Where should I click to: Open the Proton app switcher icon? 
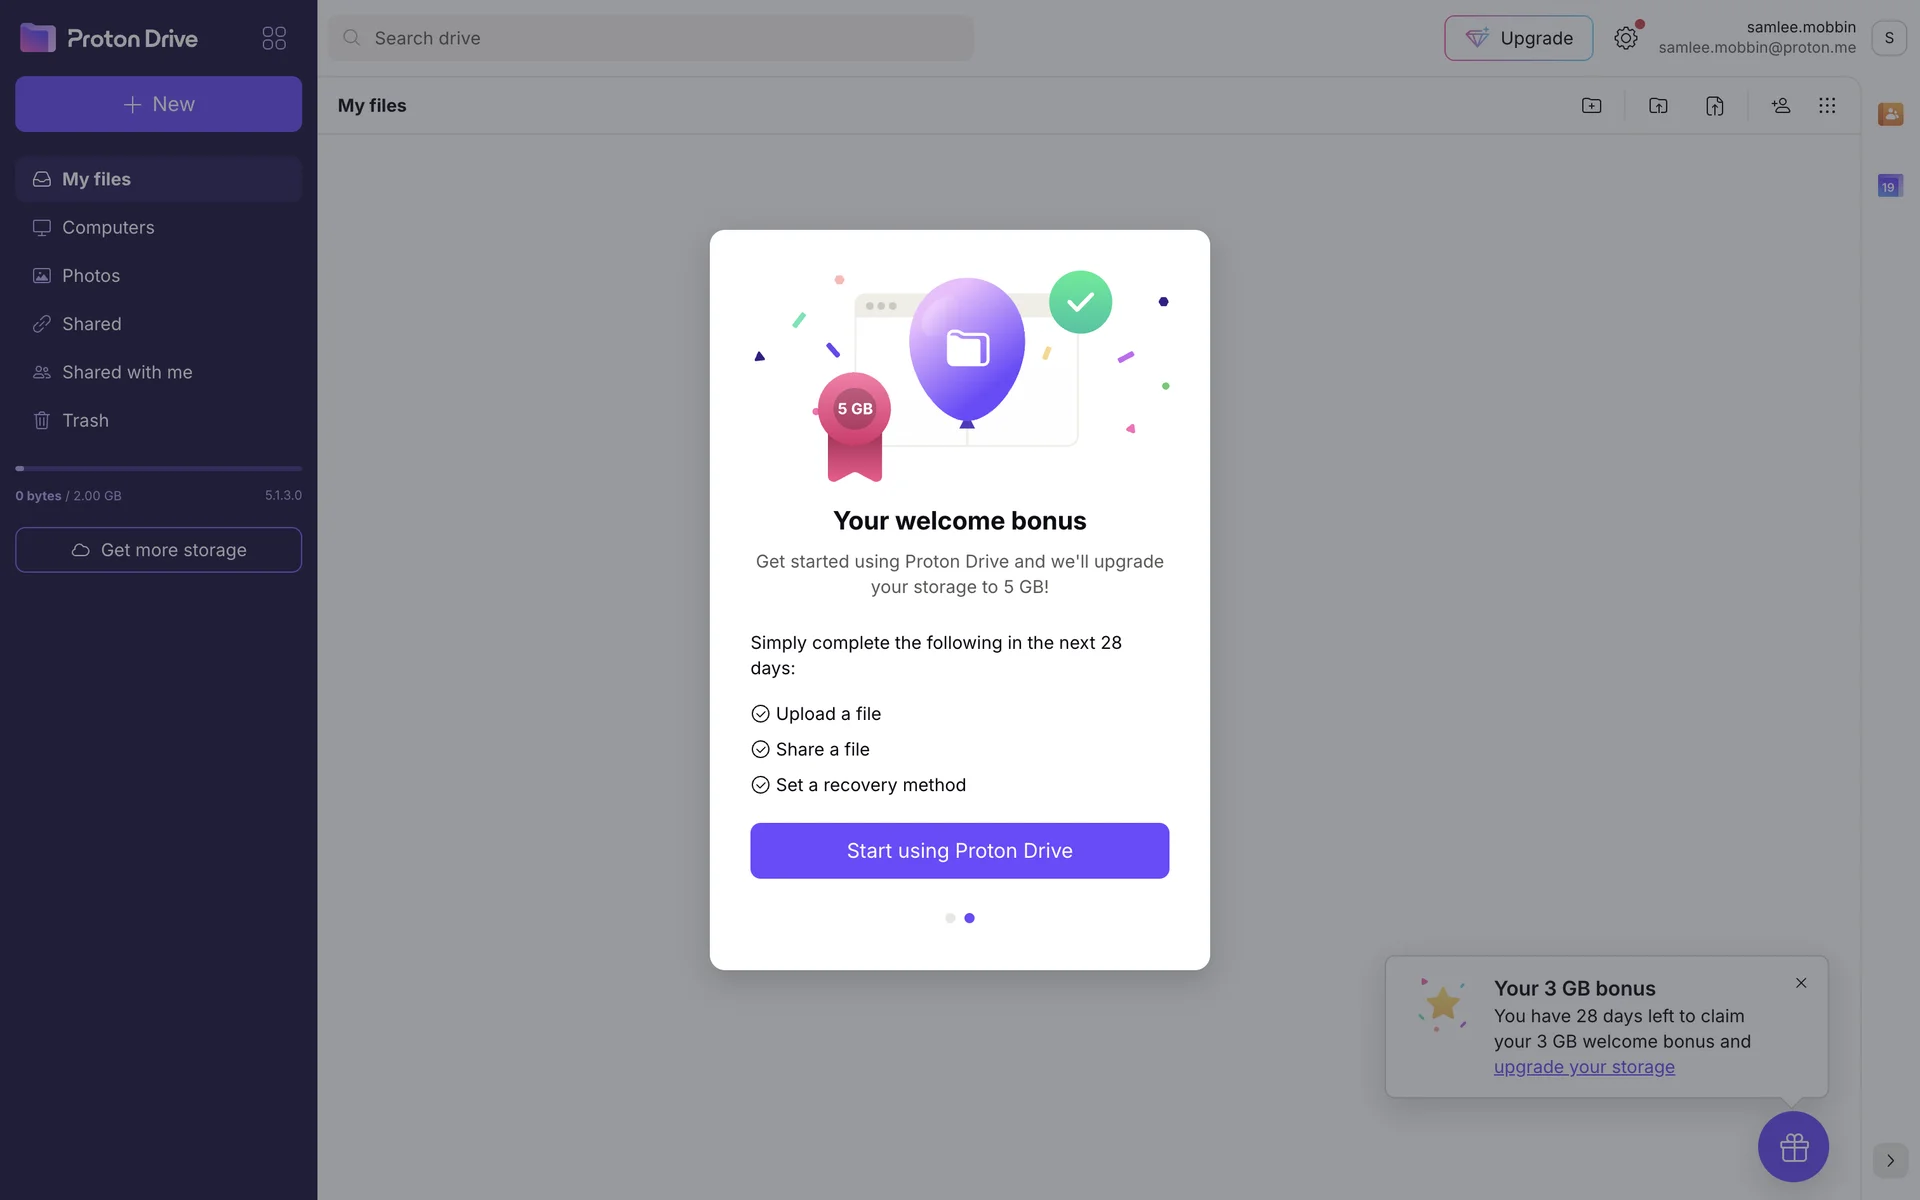[274, 38]
